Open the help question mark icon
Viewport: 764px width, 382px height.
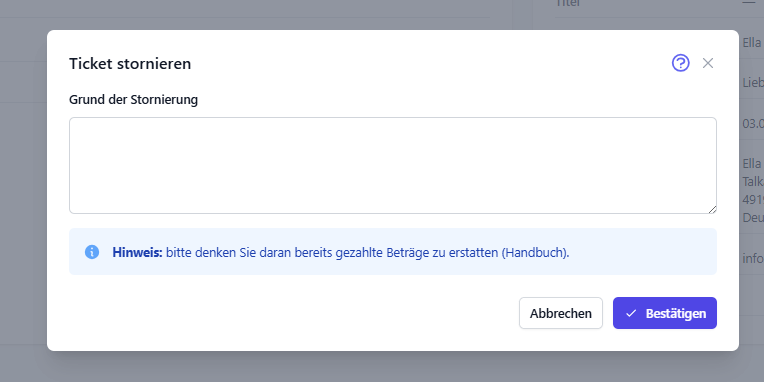click(680, 63)
